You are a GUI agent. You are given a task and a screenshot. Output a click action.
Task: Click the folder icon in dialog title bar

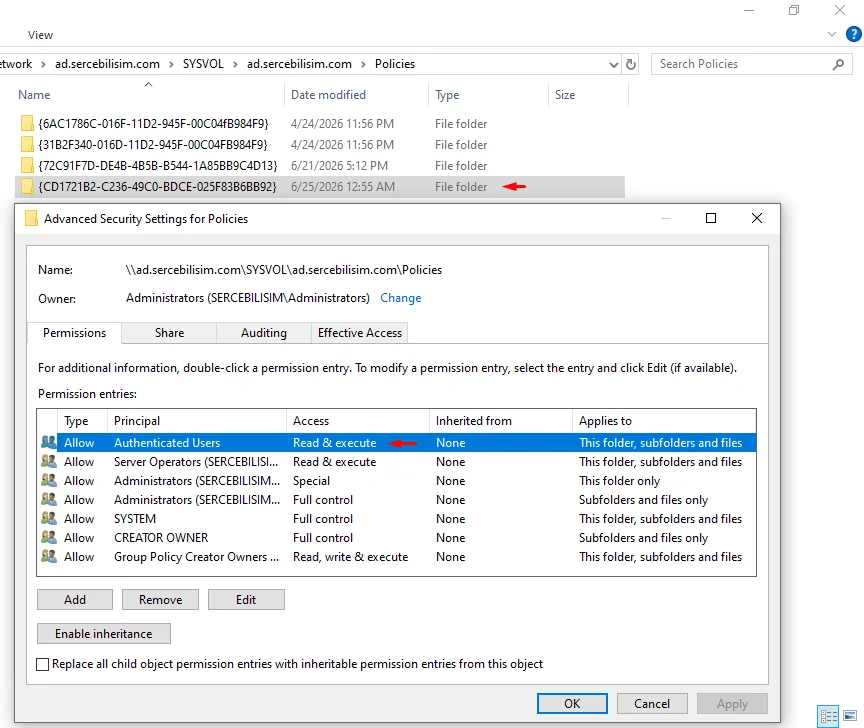pyautogui.click(x=31, y=219)
